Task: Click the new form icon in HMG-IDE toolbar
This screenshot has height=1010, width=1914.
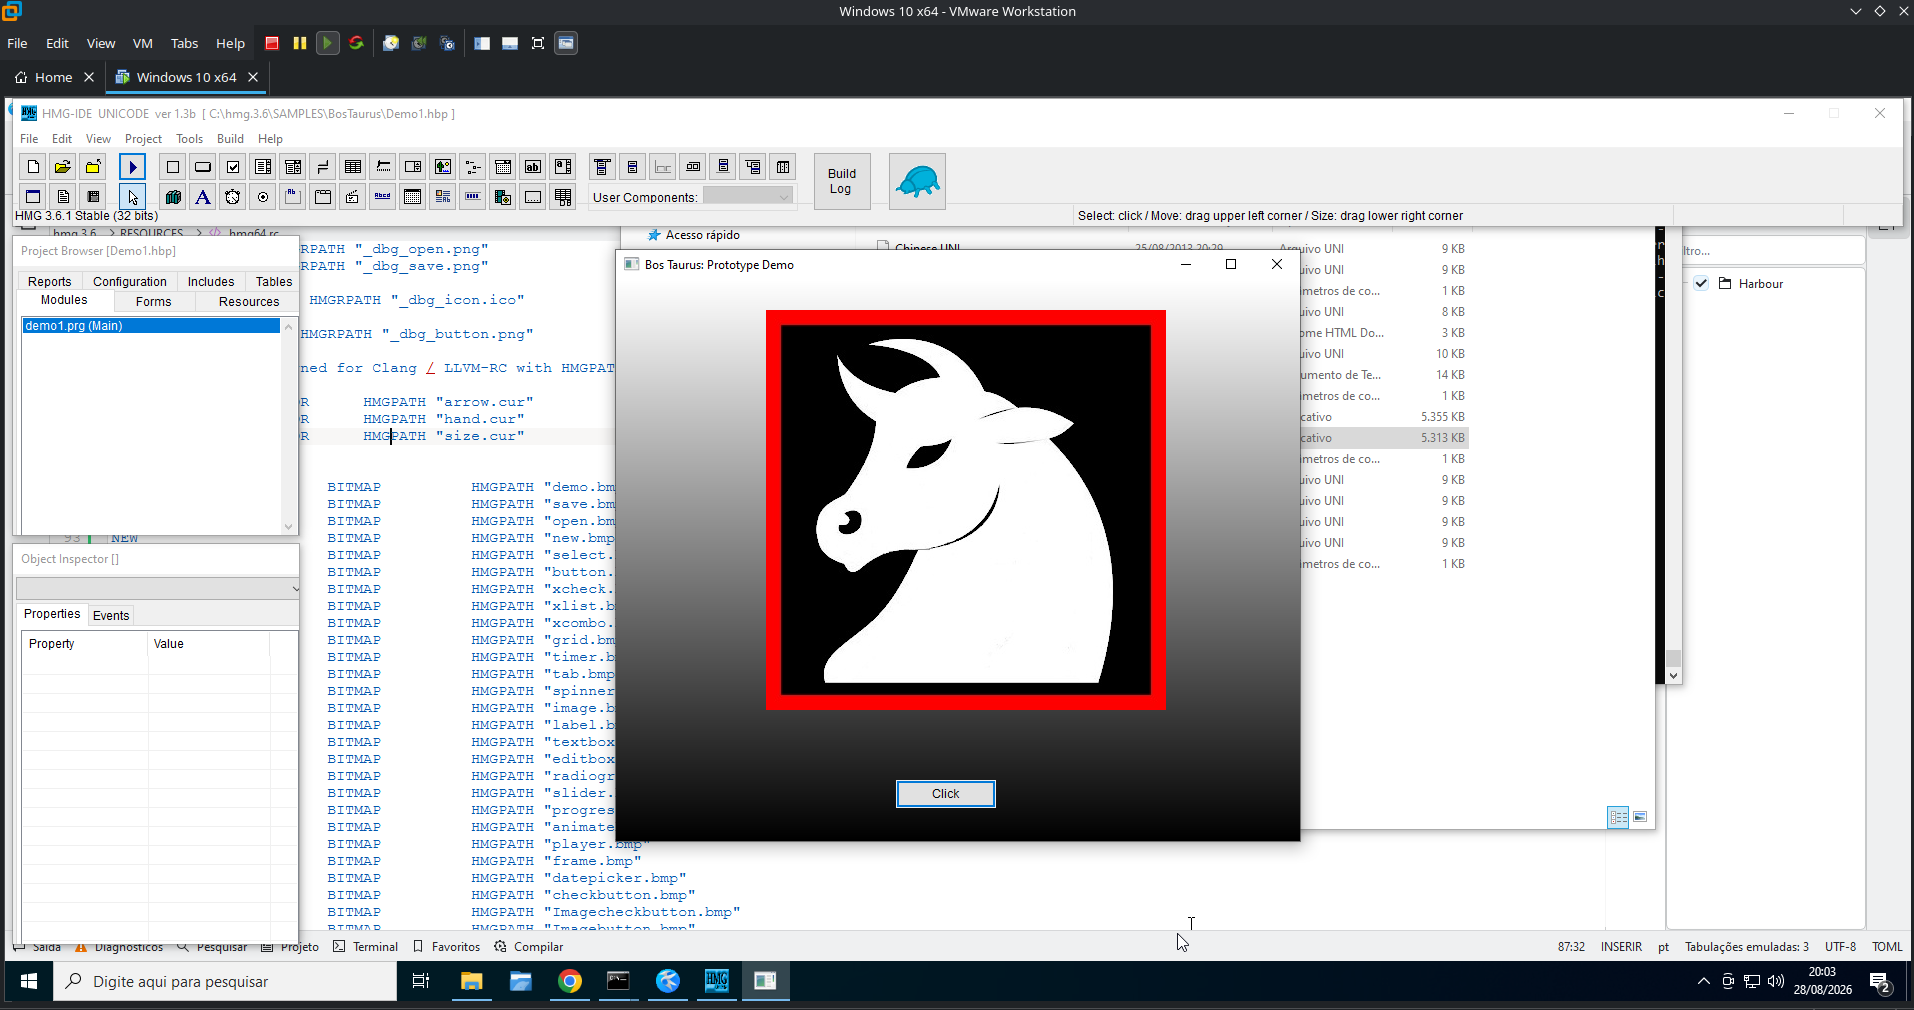Action: pos(33,197)
